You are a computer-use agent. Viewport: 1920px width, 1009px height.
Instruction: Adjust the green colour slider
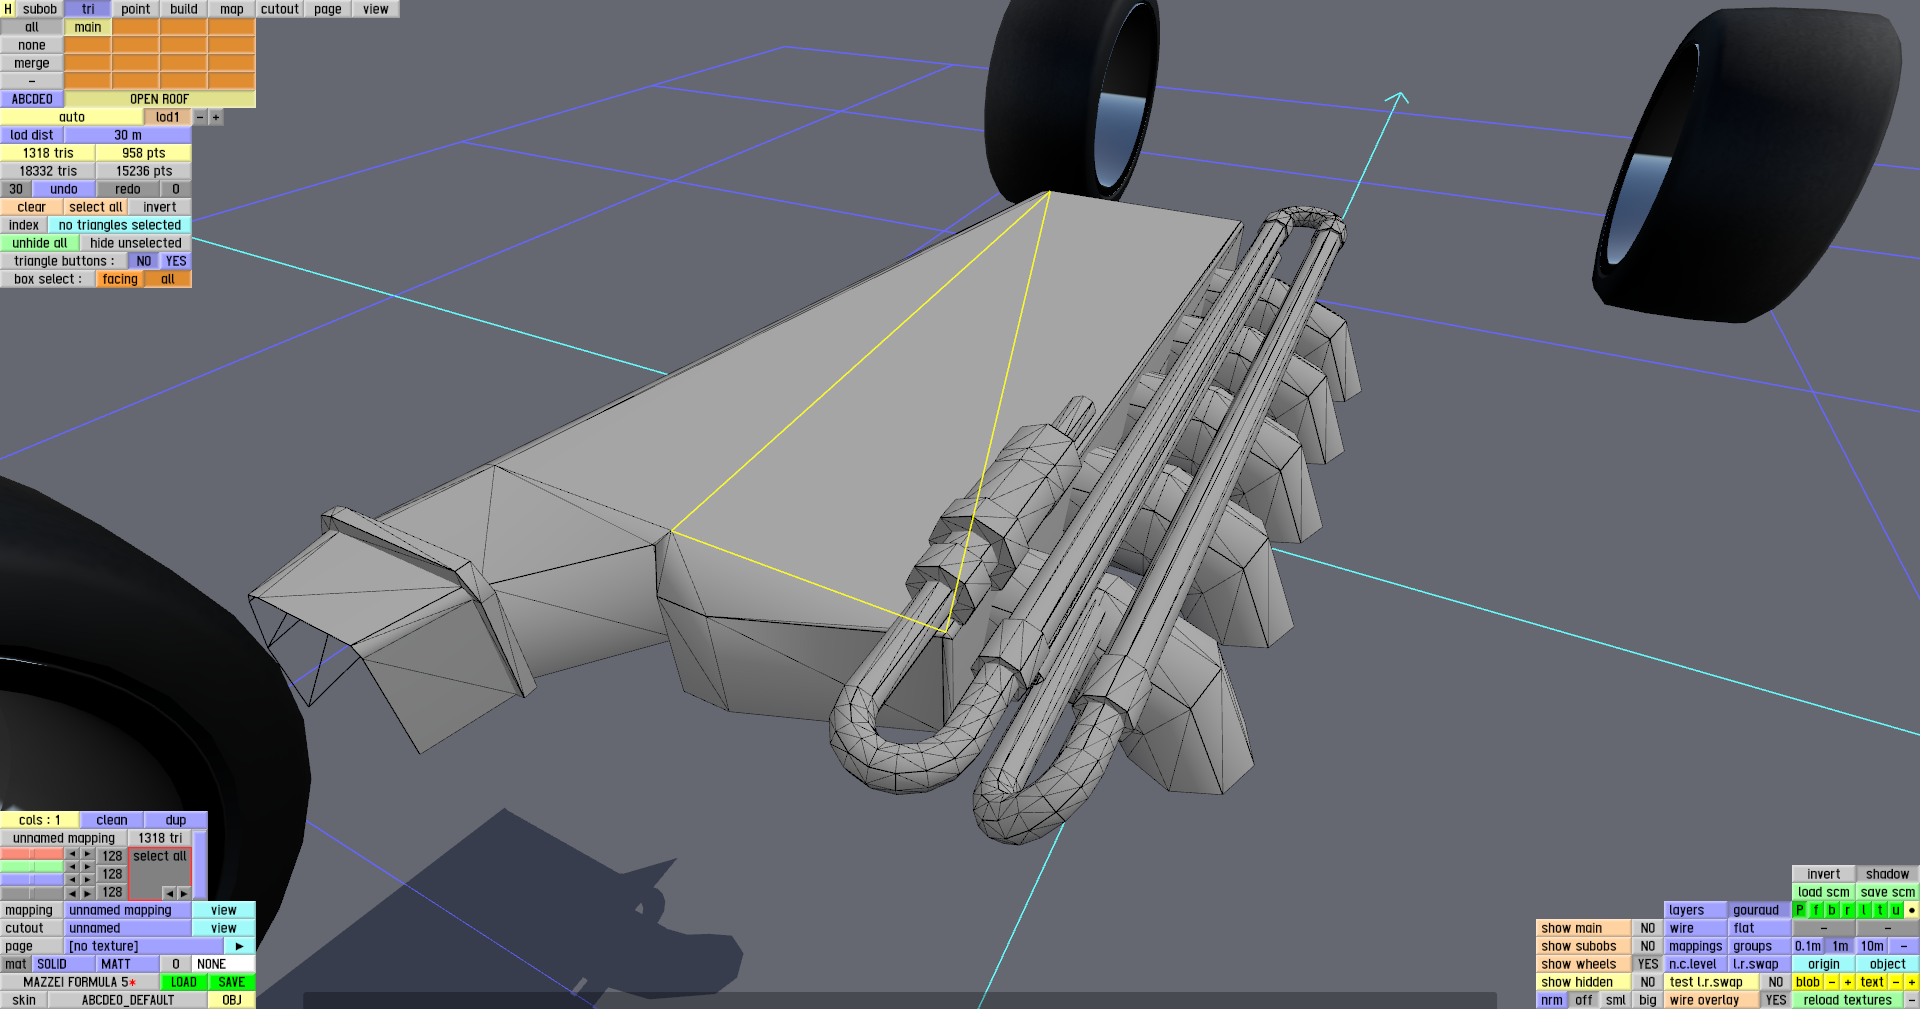[32, 867]
